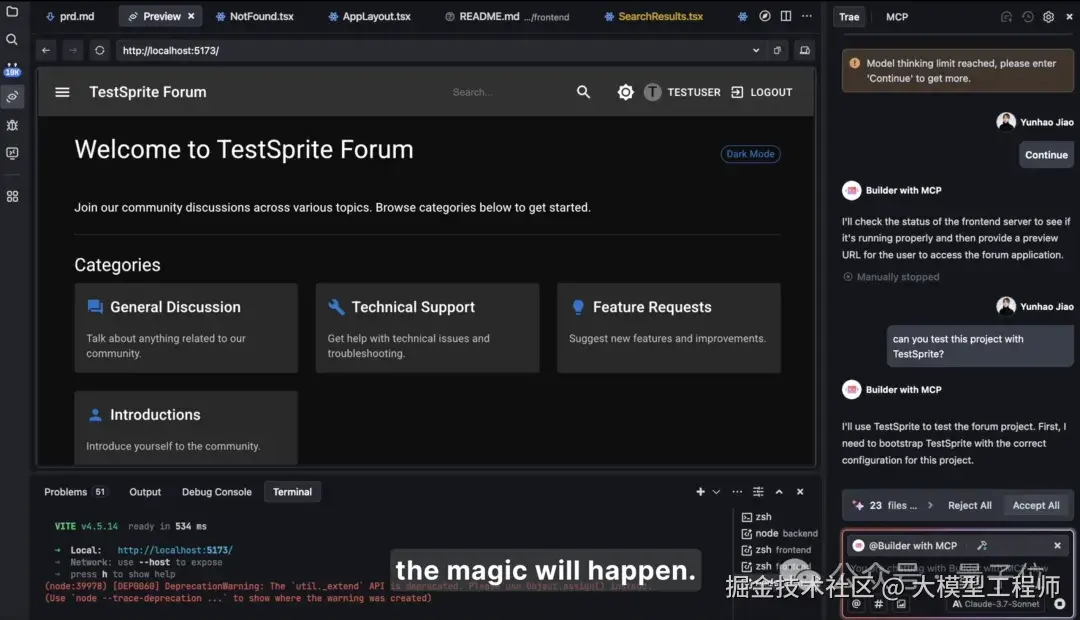Open chat history clock icon
The width and height of the screenshot is (1080, 620).
pyautogui.click(x=1028, y=17)
